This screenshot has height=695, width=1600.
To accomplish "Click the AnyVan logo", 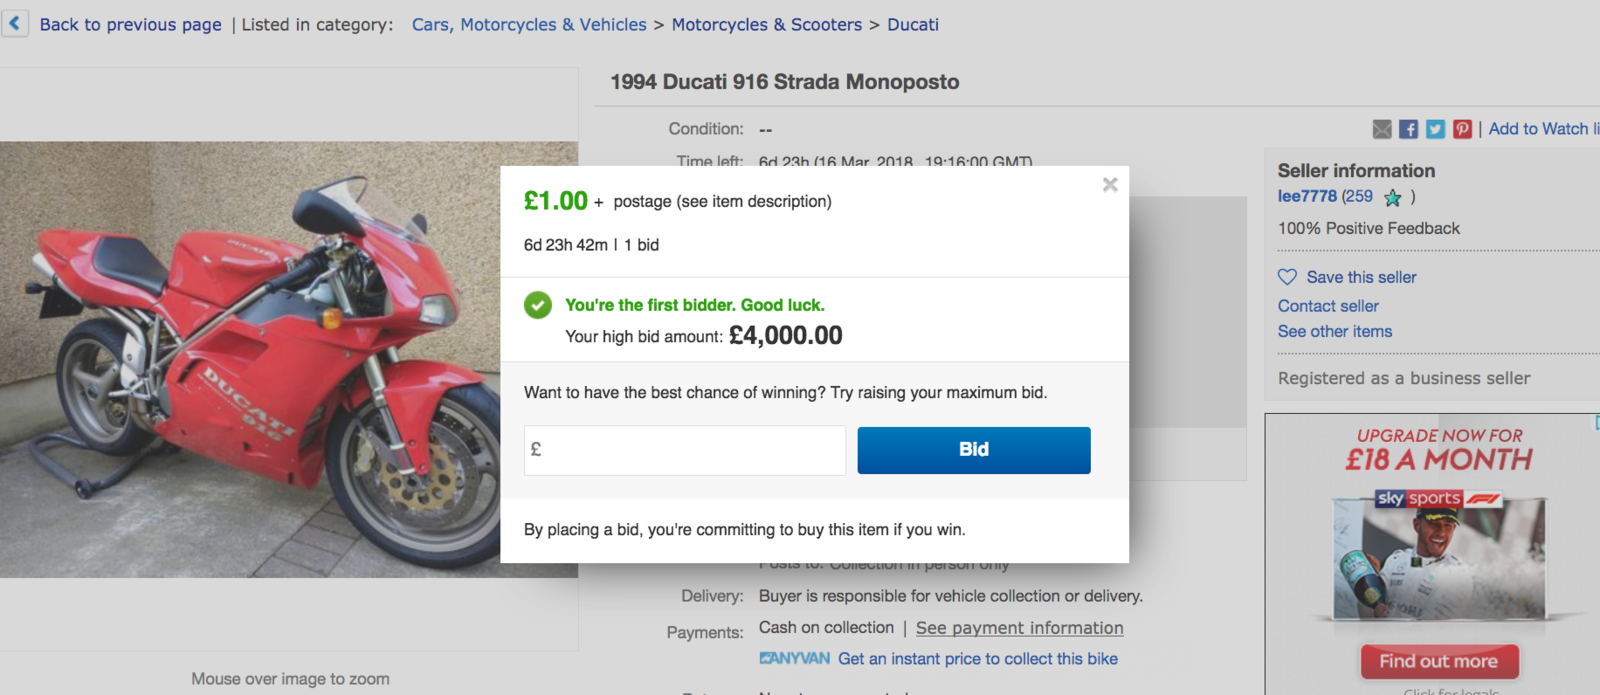I will click(x=794, y=658).
